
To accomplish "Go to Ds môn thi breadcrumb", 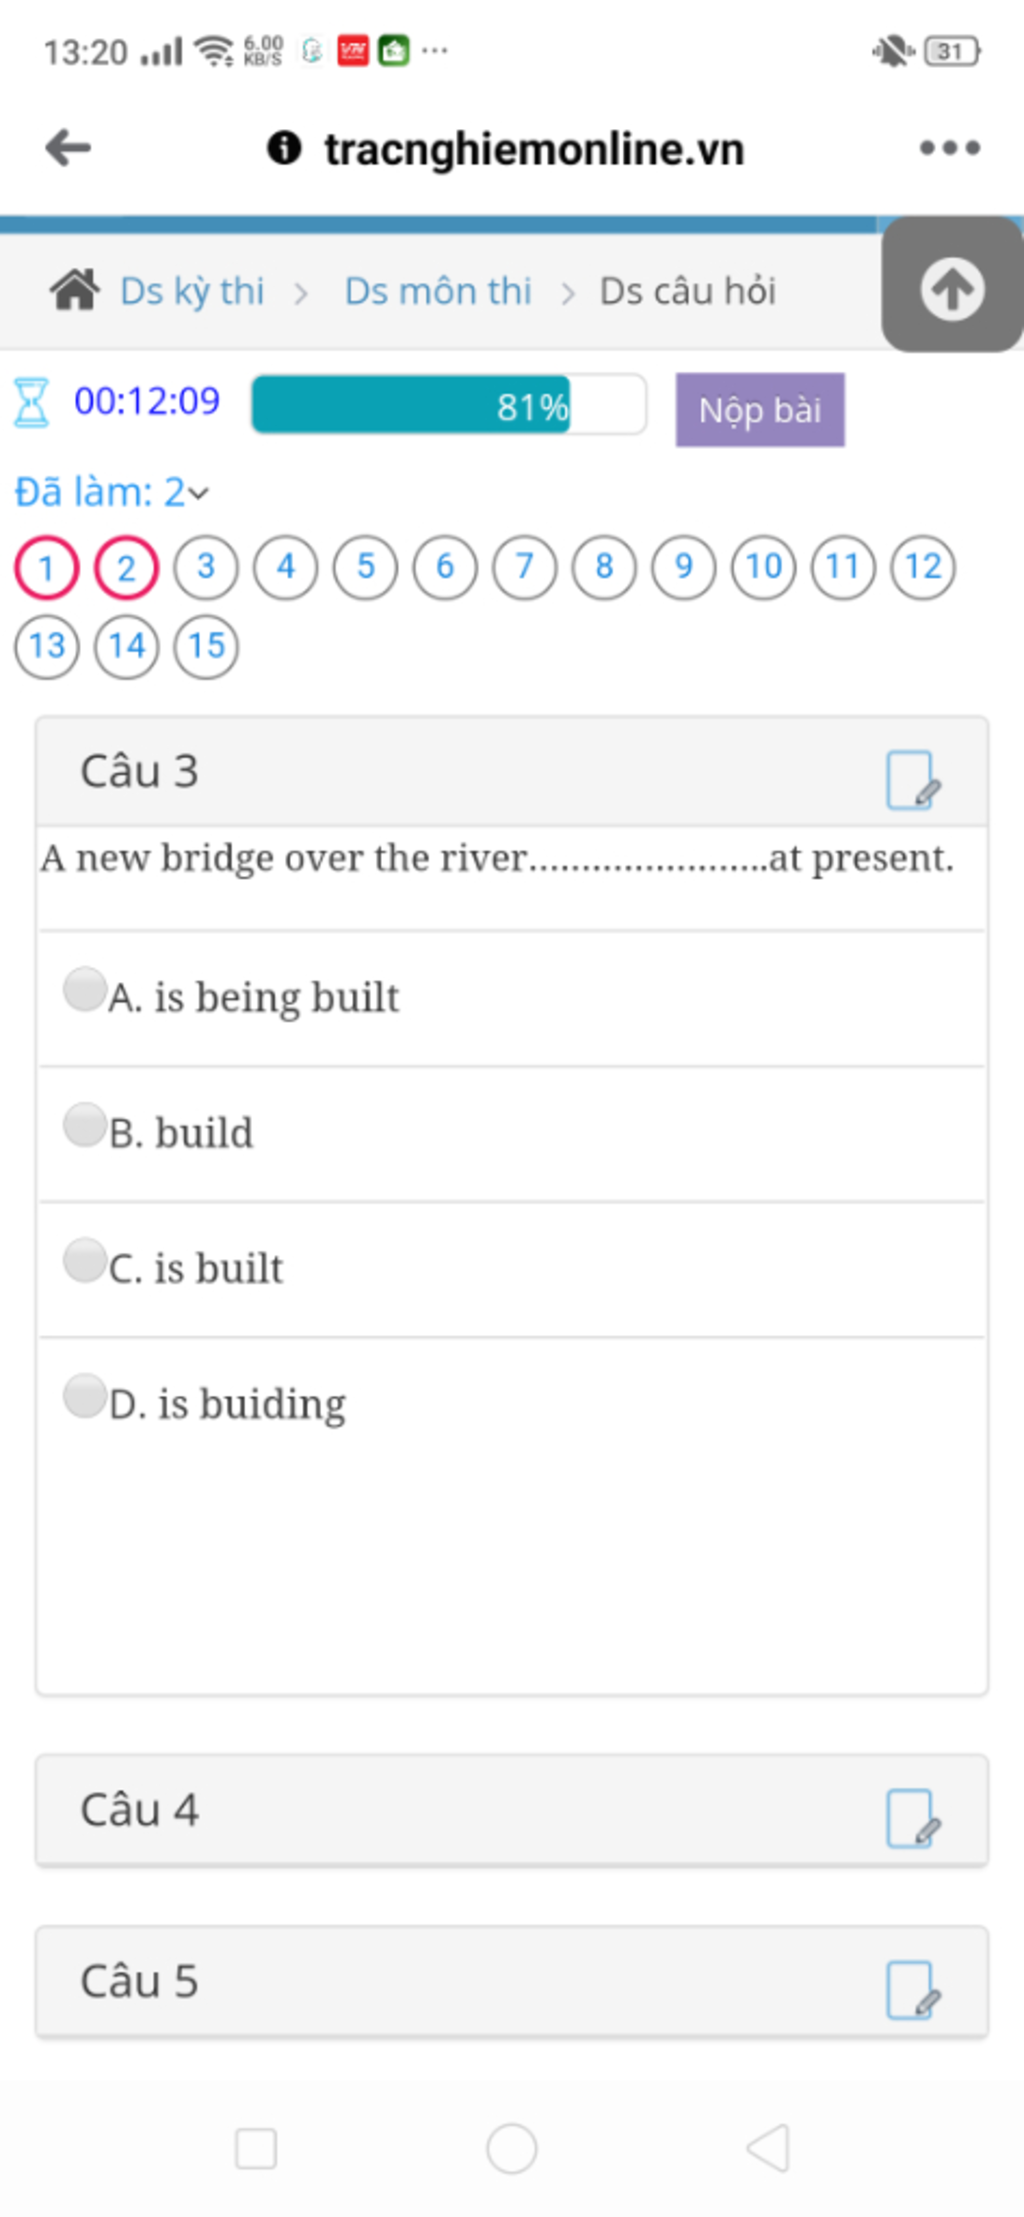I will [438, 291].
